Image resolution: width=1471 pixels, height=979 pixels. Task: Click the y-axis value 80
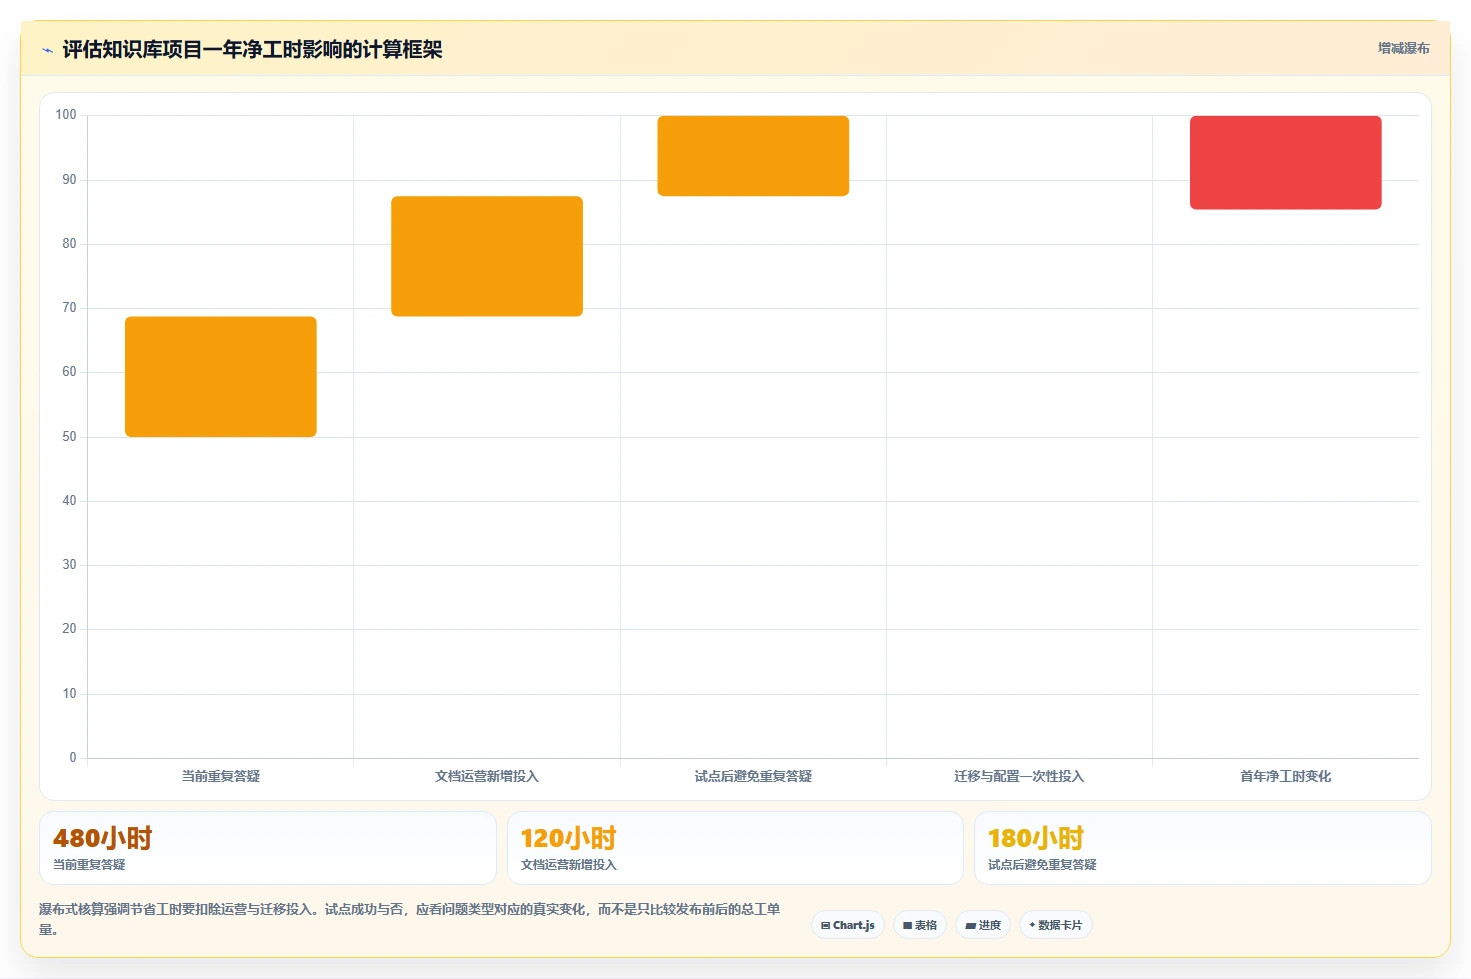[x=69, y=244]
